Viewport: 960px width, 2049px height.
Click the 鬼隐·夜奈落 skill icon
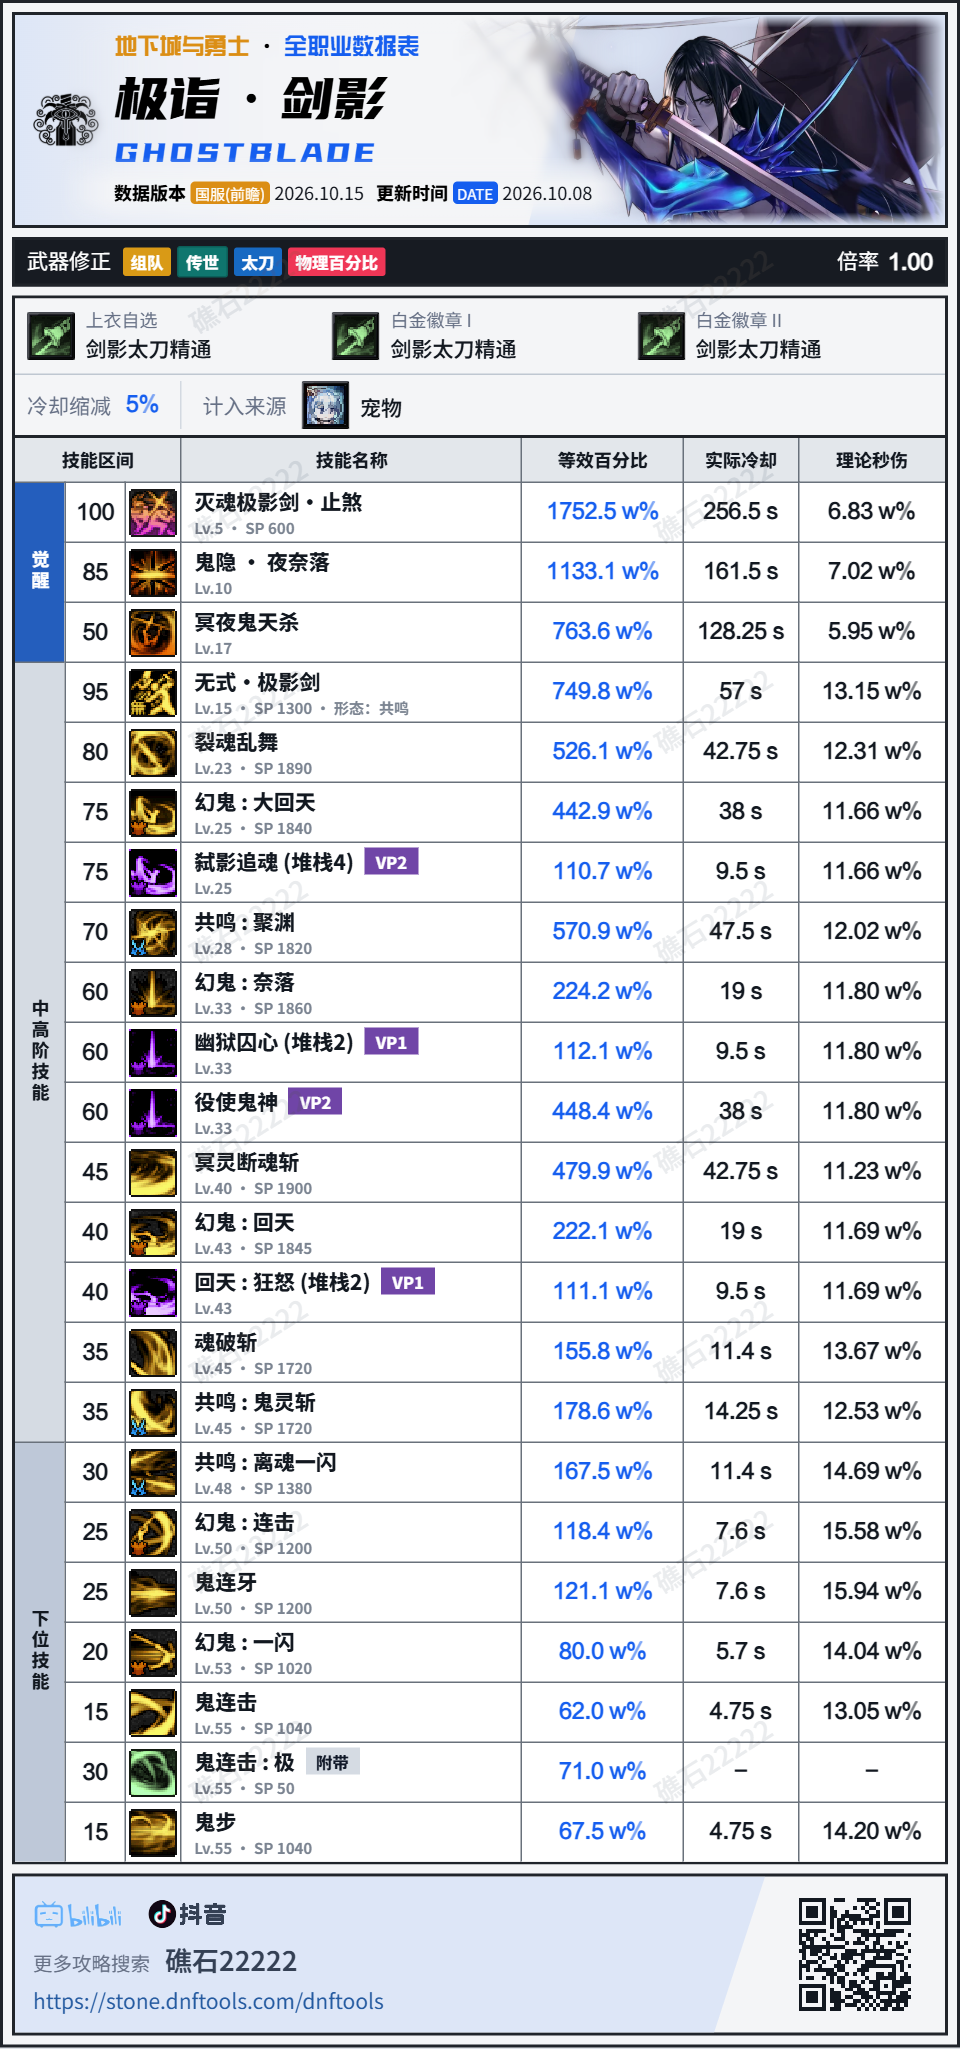(x=153, y=572)
